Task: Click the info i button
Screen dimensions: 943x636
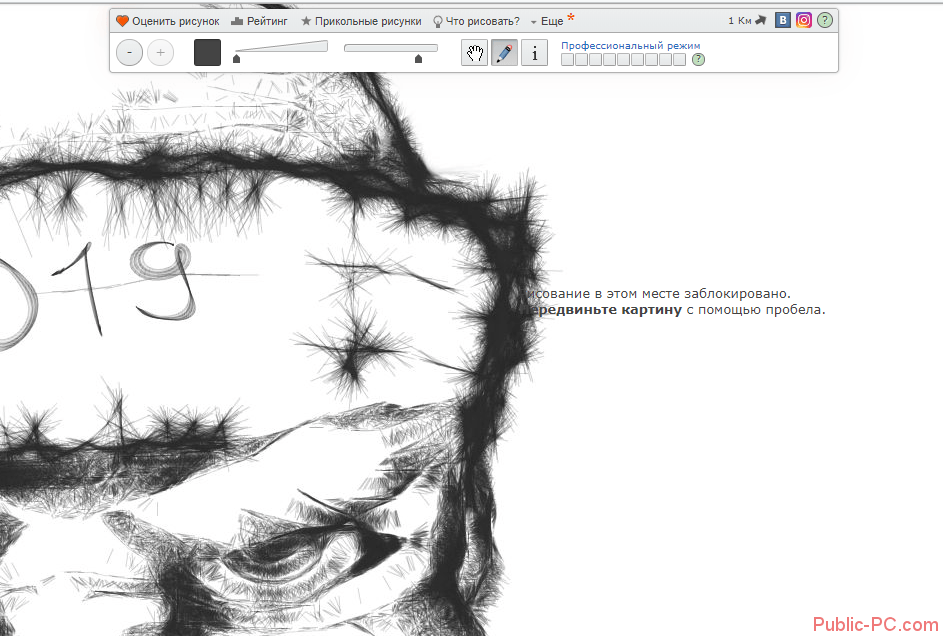Action: click(x=534, y=53)
